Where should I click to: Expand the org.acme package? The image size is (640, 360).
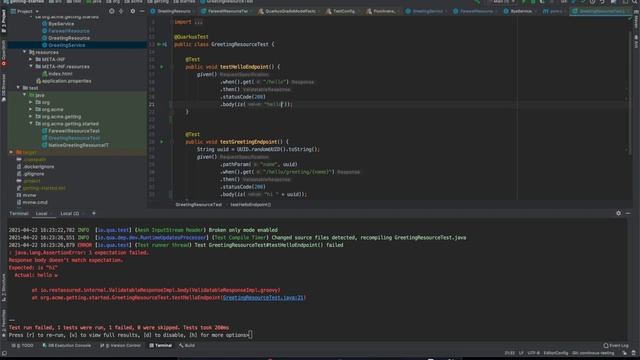pos(31,109)
